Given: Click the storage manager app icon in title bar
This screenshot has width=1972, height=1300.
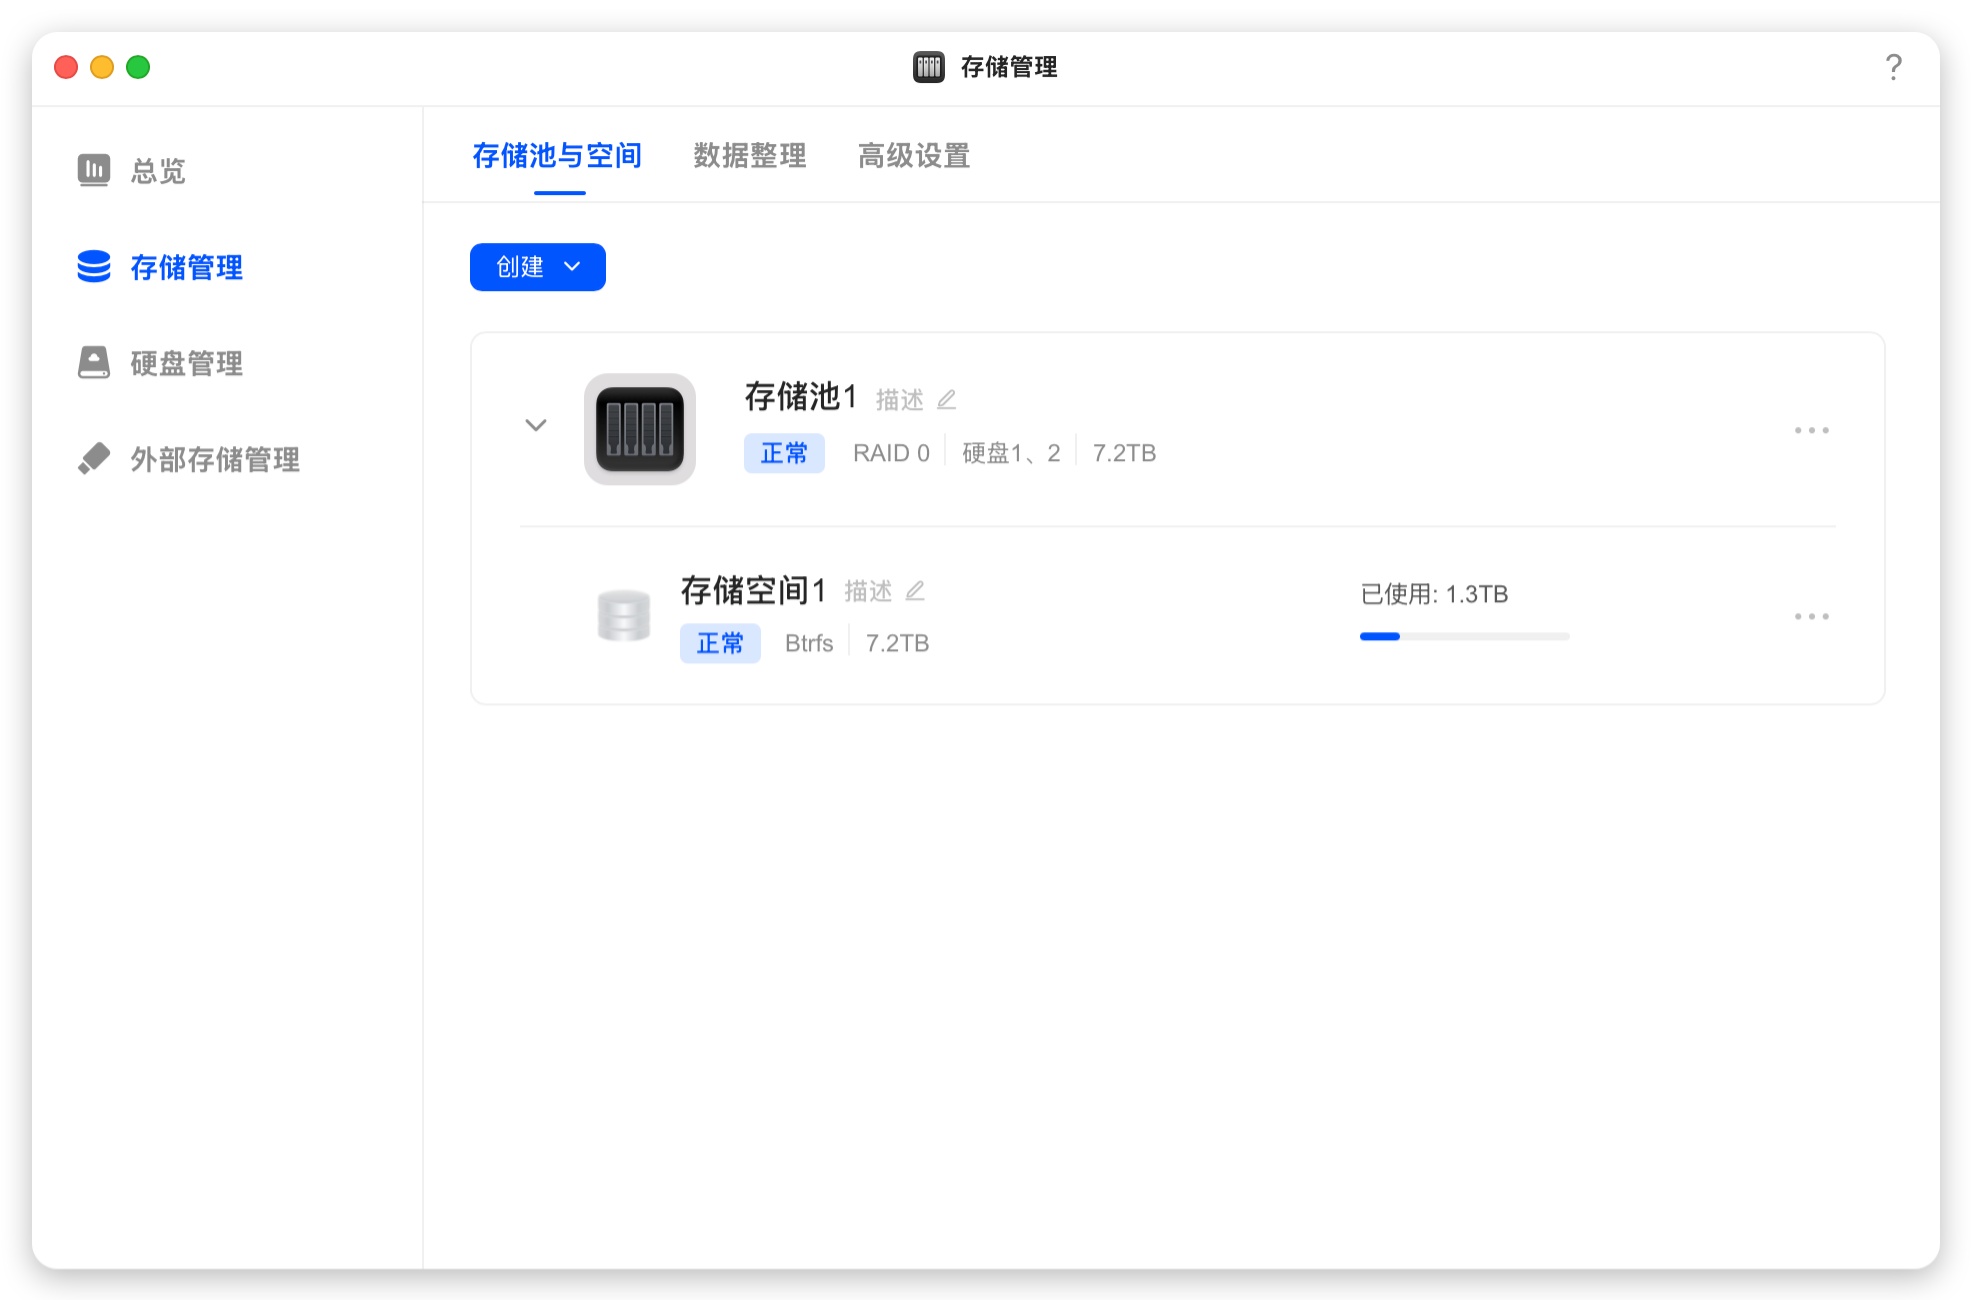Looking at the screenshot, I should pos(929,67).
